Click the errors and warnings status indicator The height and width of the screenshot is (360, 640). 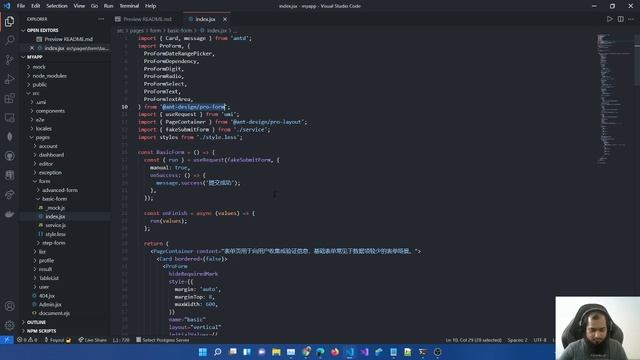[x=27, y=340]
